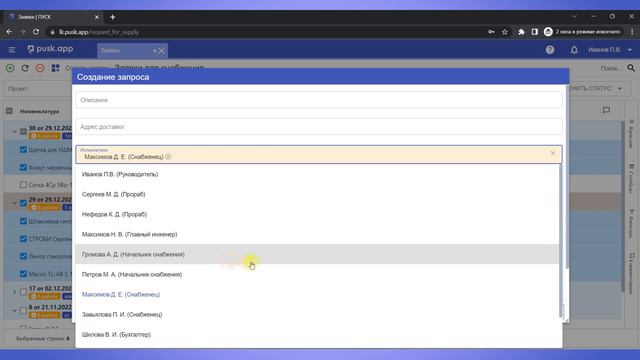This screenshot has width=640, height=360.
Task: Toggle checkbox for request 30 от 29.12
Action: tap(23, 131)
